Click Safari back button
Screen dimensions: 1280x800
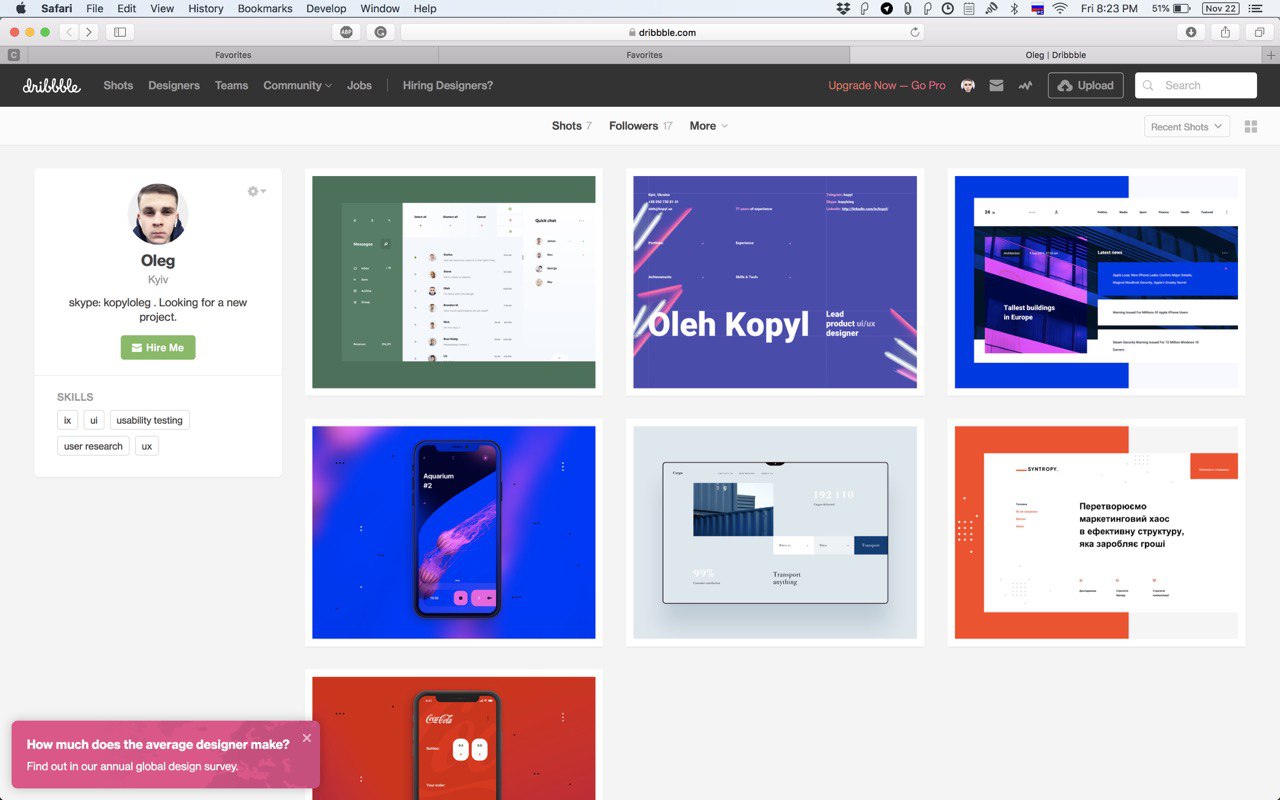tap(70, 32)
